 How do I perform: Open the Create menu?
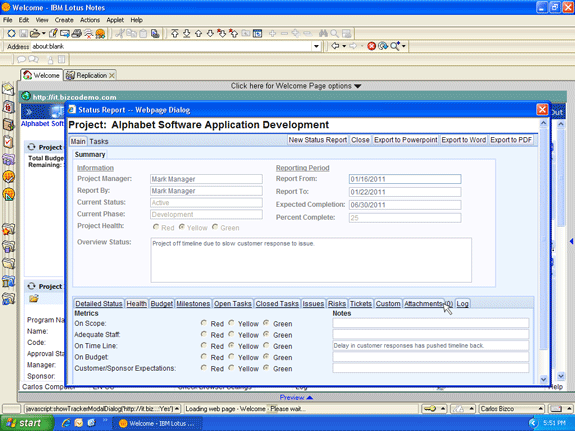64,20
